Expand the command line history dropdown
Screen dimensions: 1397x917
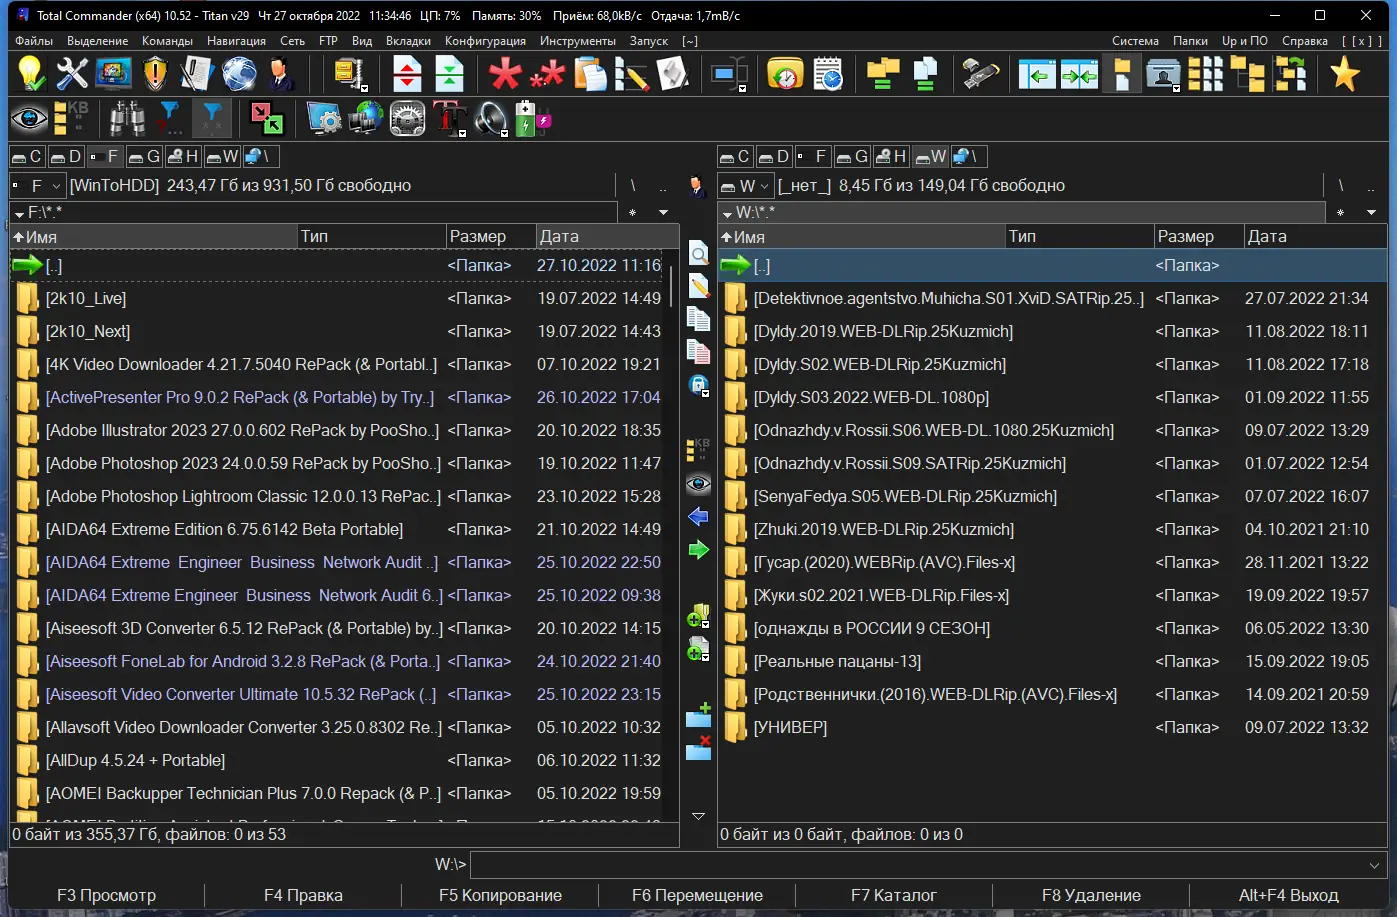tap(1375, 864)
